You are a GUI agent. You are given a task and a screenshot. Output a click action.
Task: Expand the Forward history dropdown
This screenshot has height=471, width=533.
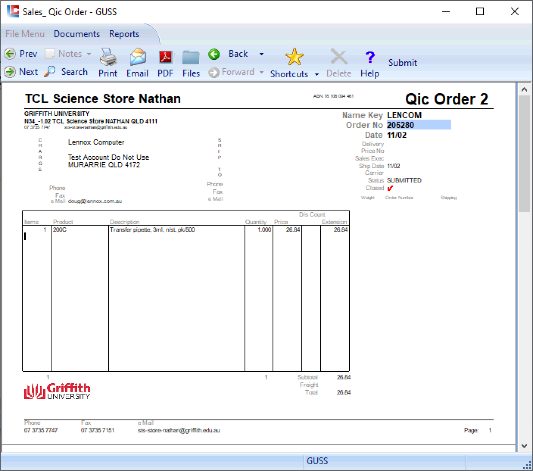pos(261,72)
